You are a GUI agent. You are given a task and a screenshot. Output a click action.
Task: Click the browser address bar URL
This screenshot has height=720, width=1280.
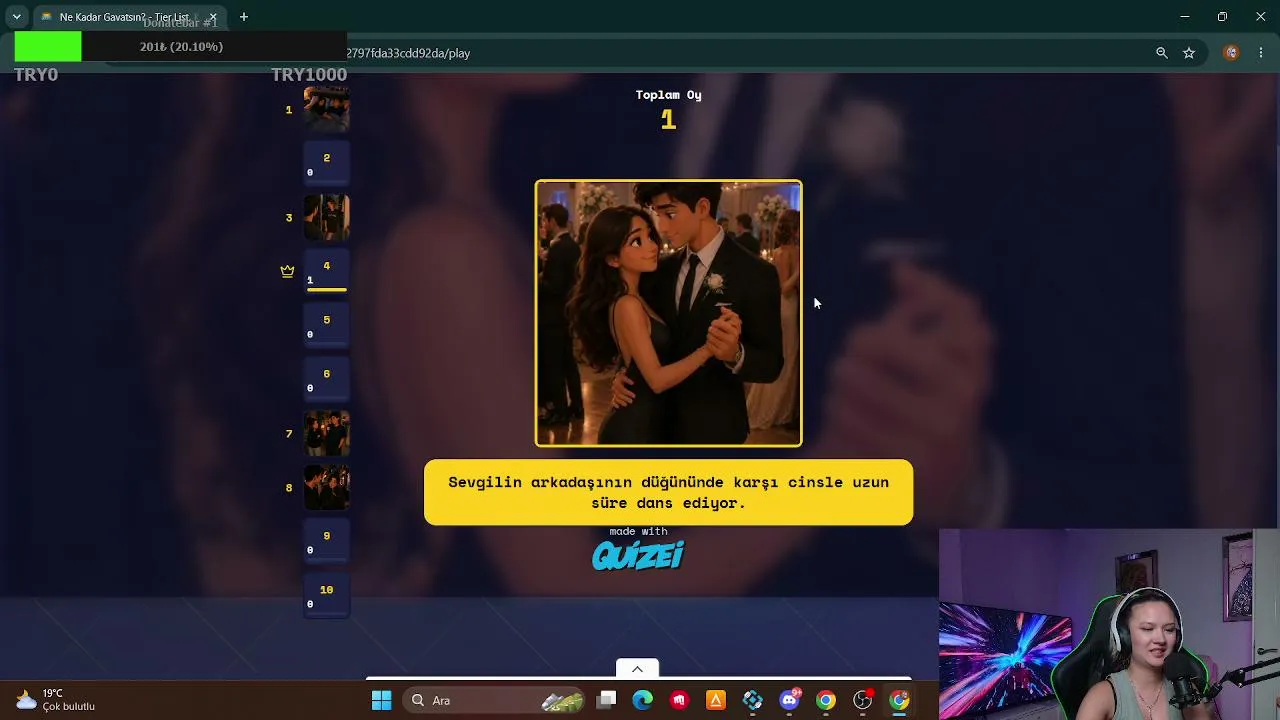[408, 53]
